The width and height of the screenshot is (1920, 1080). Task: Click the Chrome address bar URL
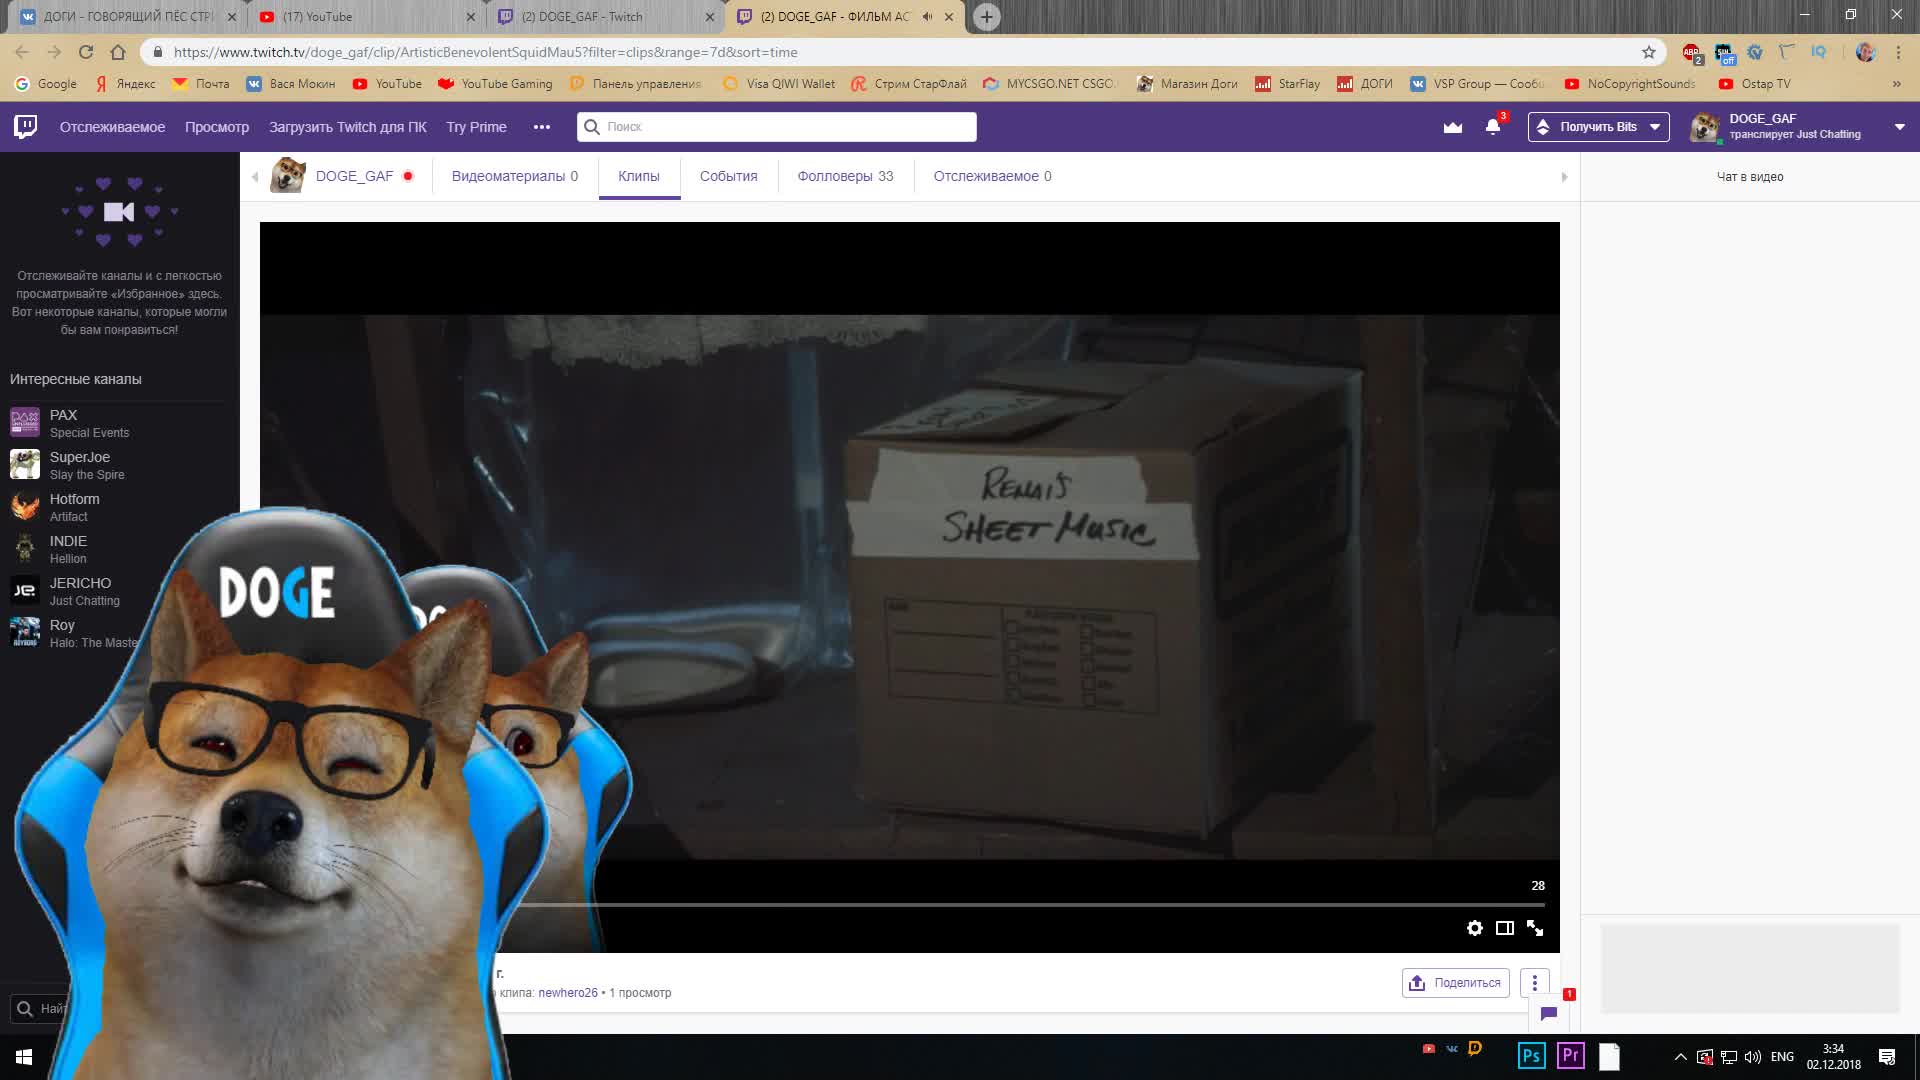click(485, 52)
